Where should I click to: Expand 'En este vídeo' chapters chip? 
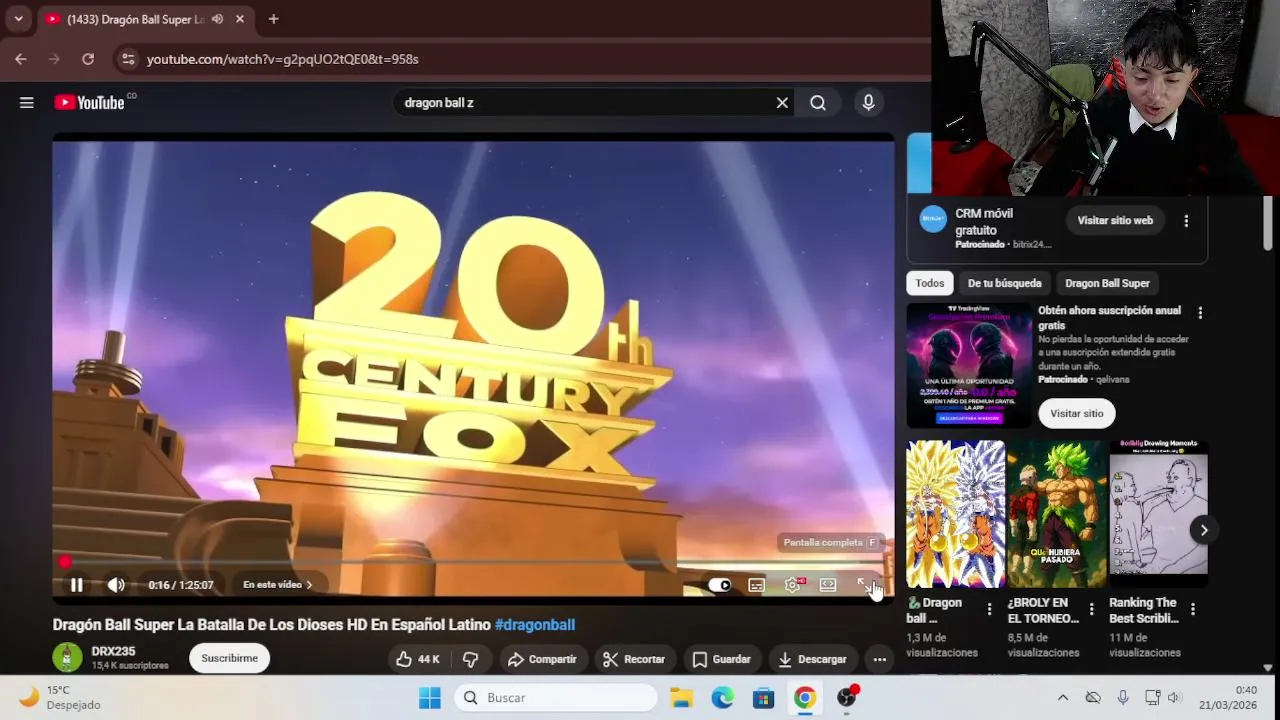pyautogui.click(x=278, y=585)
